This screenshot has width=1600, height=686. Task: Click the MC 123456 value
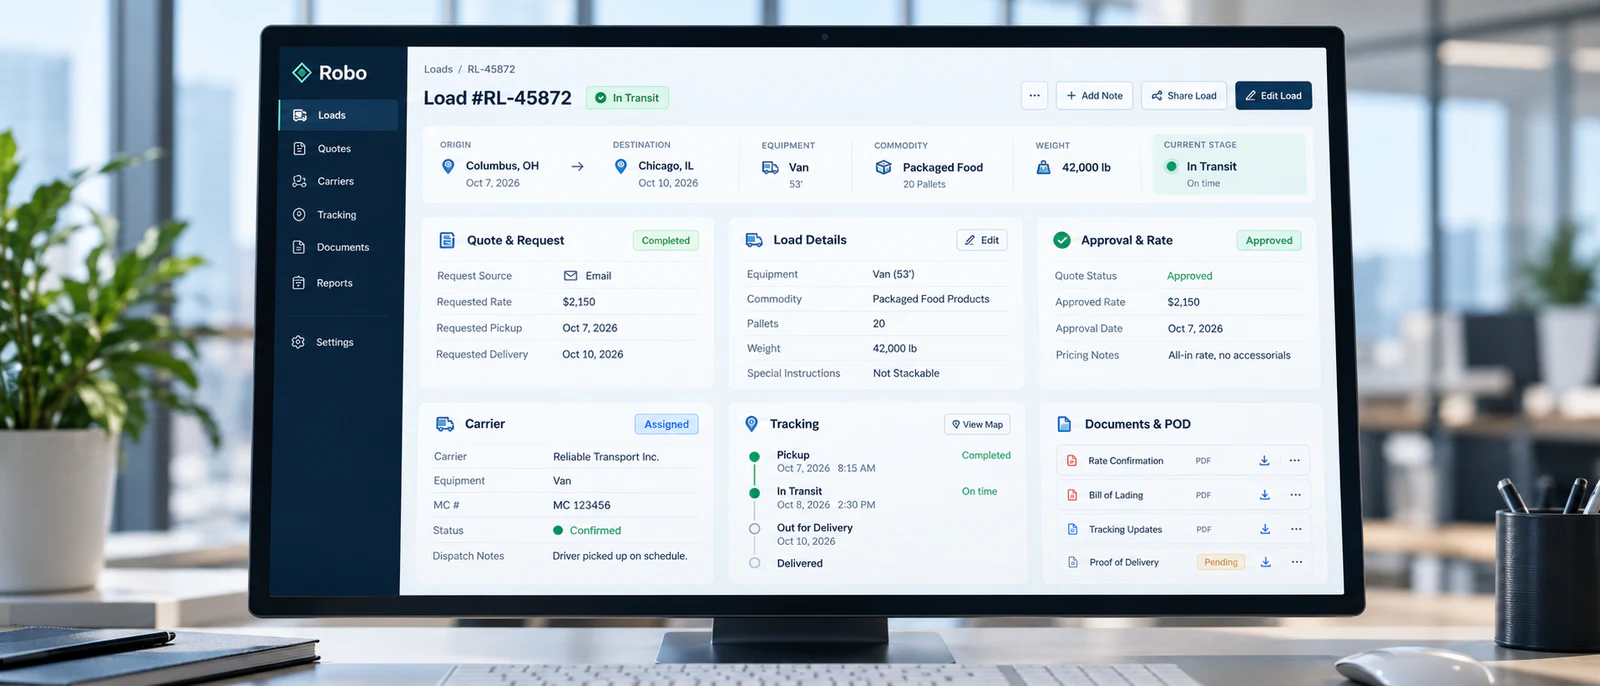(x=582, y=506)
